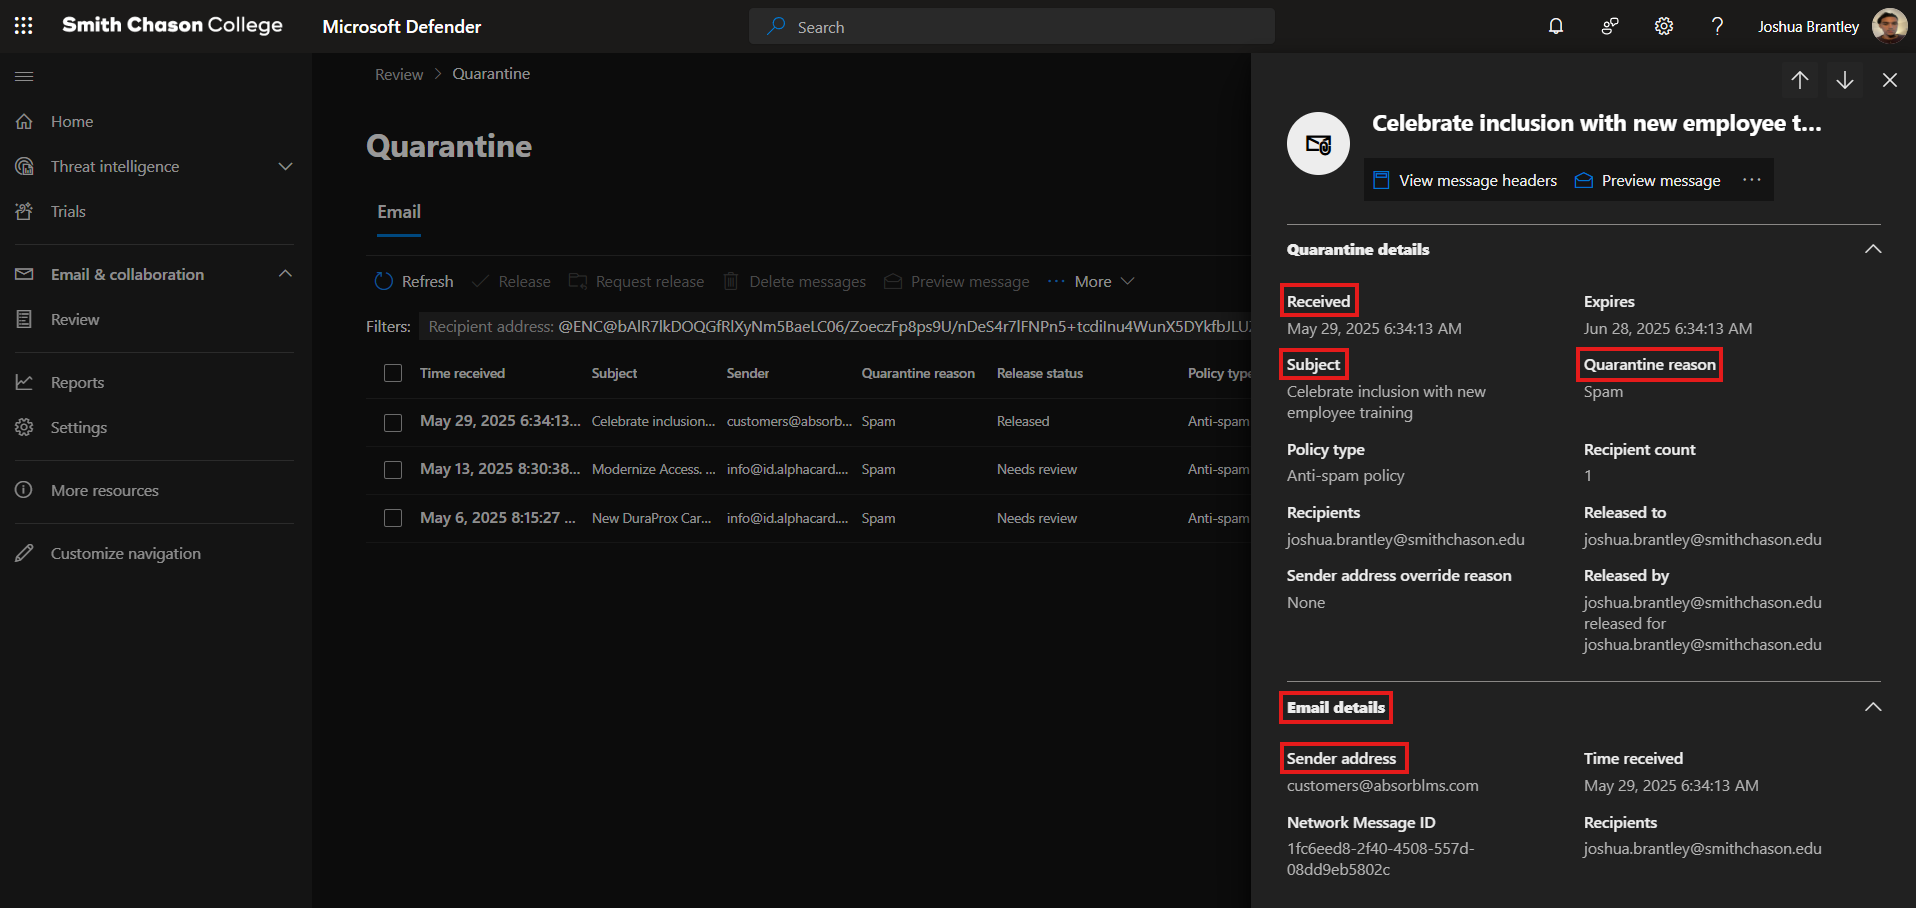Check the May 29, 2025 message row
Image resolution: width=1916 pixels, height=908 pixels.
[x=393, y=422]
